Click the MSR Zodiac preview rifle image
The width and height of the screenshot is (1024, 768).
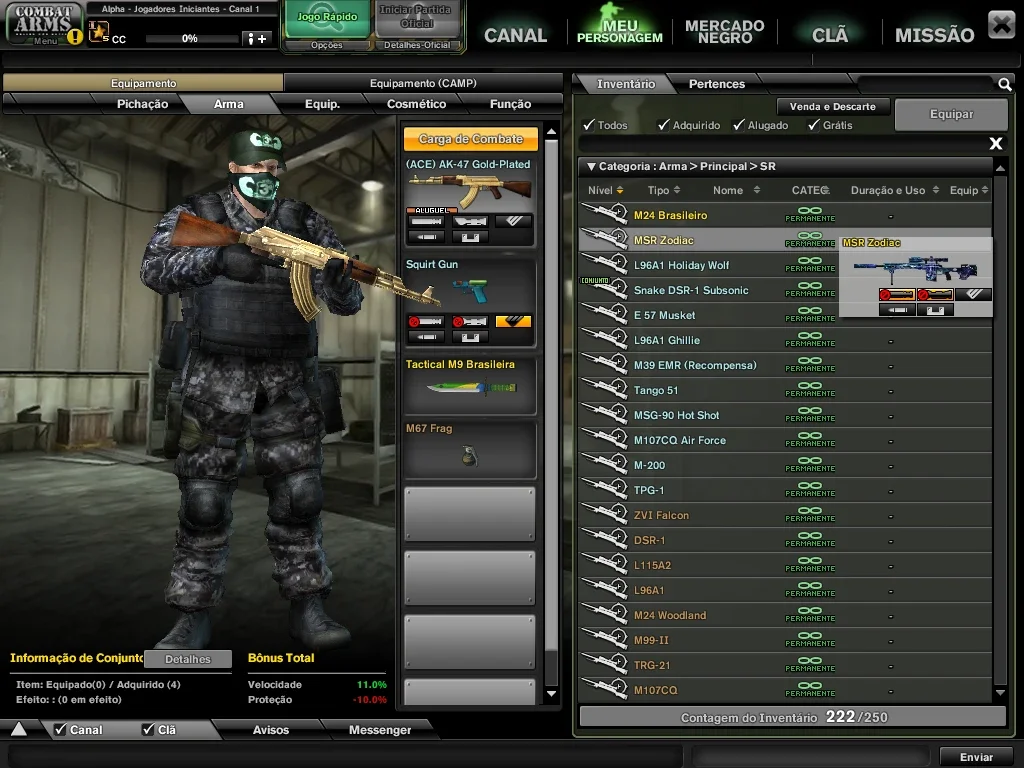click(915, 269)
